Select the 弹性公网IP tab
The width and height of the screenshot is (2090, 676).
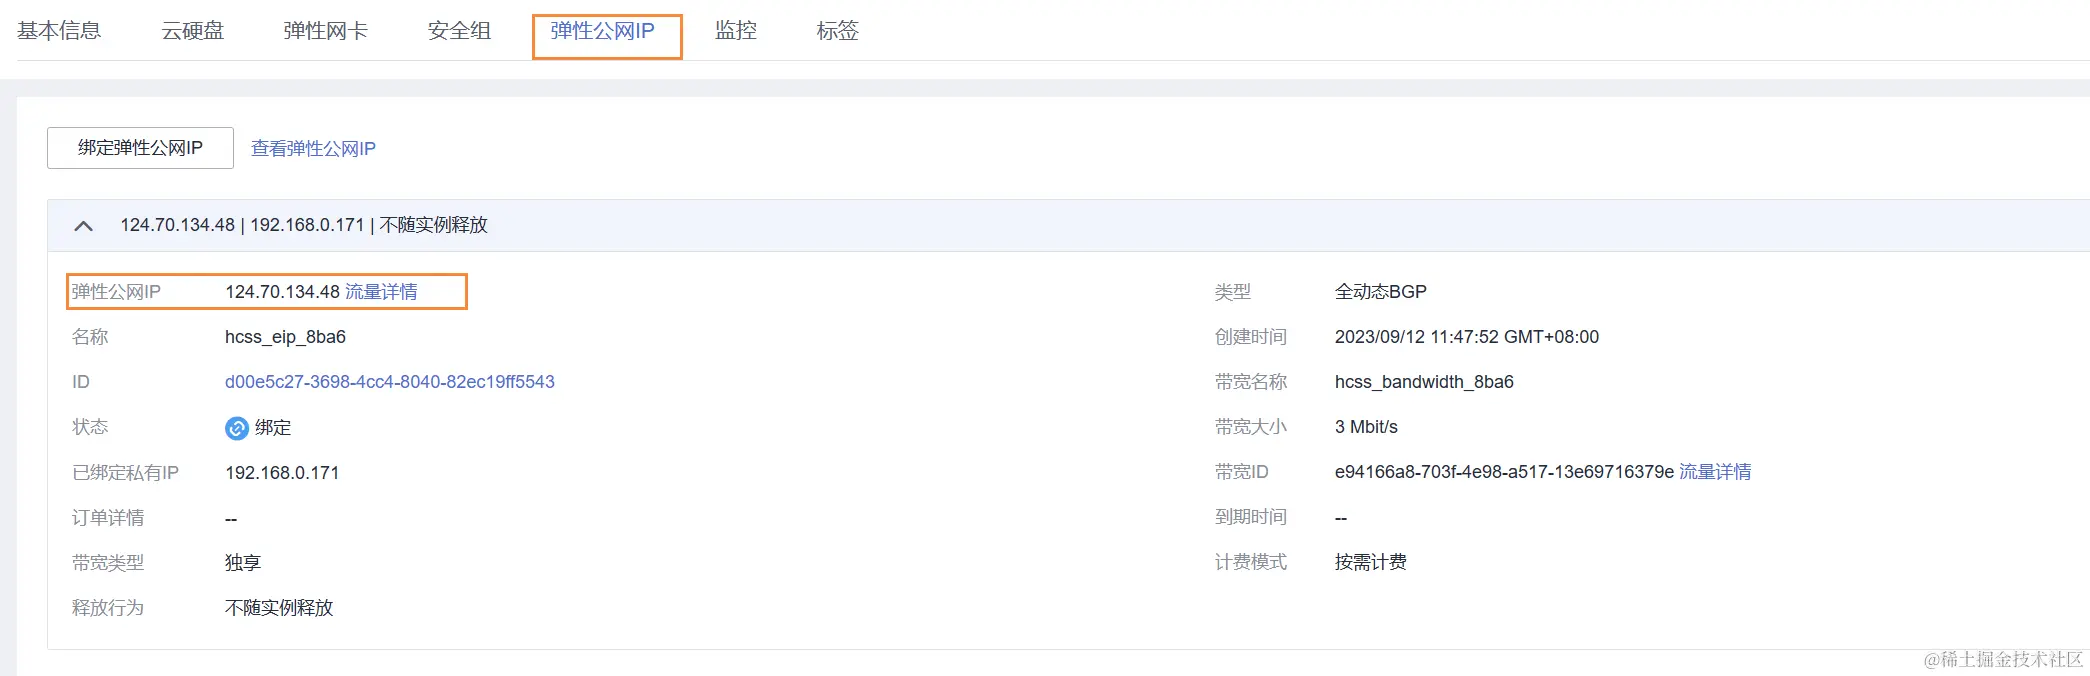click(x=603, y=31)
